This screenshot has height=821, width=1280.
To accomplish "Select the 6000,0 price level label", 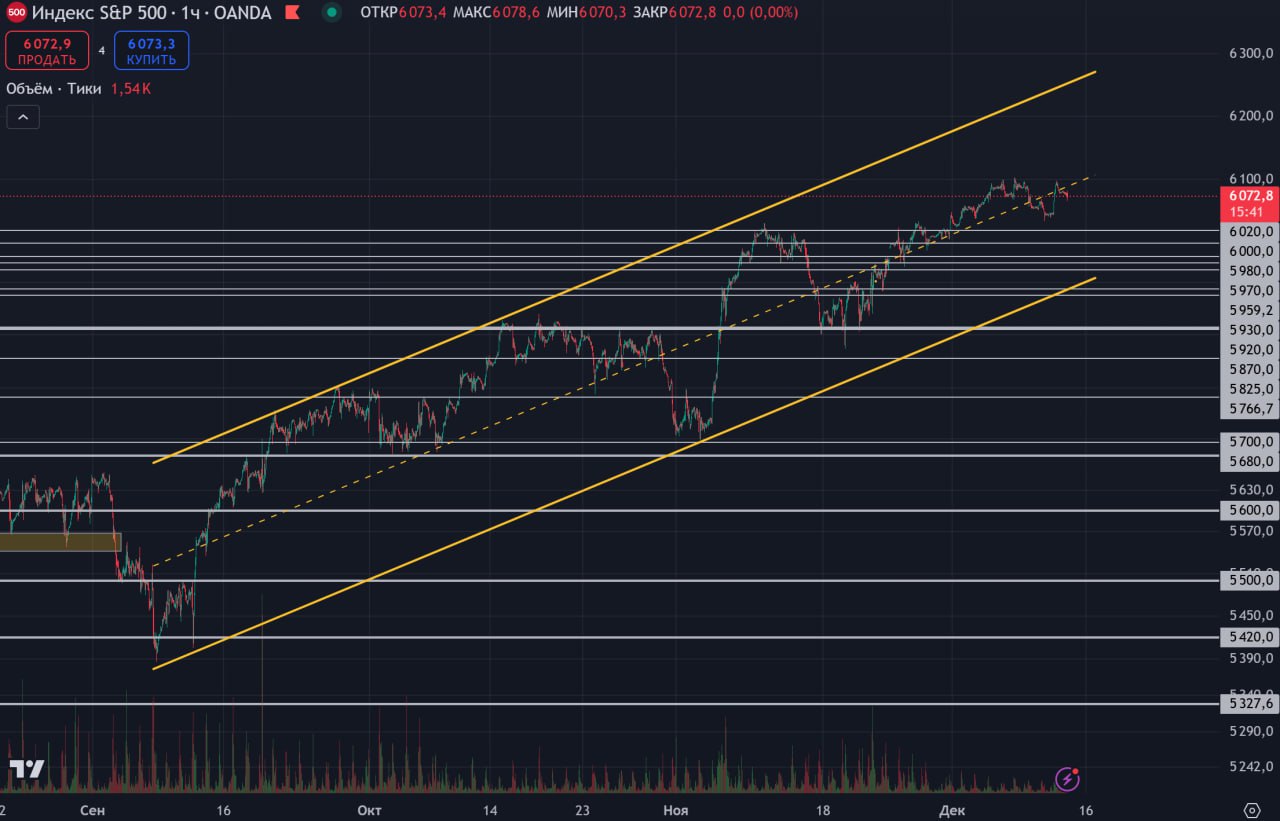I will point(1250,251).
